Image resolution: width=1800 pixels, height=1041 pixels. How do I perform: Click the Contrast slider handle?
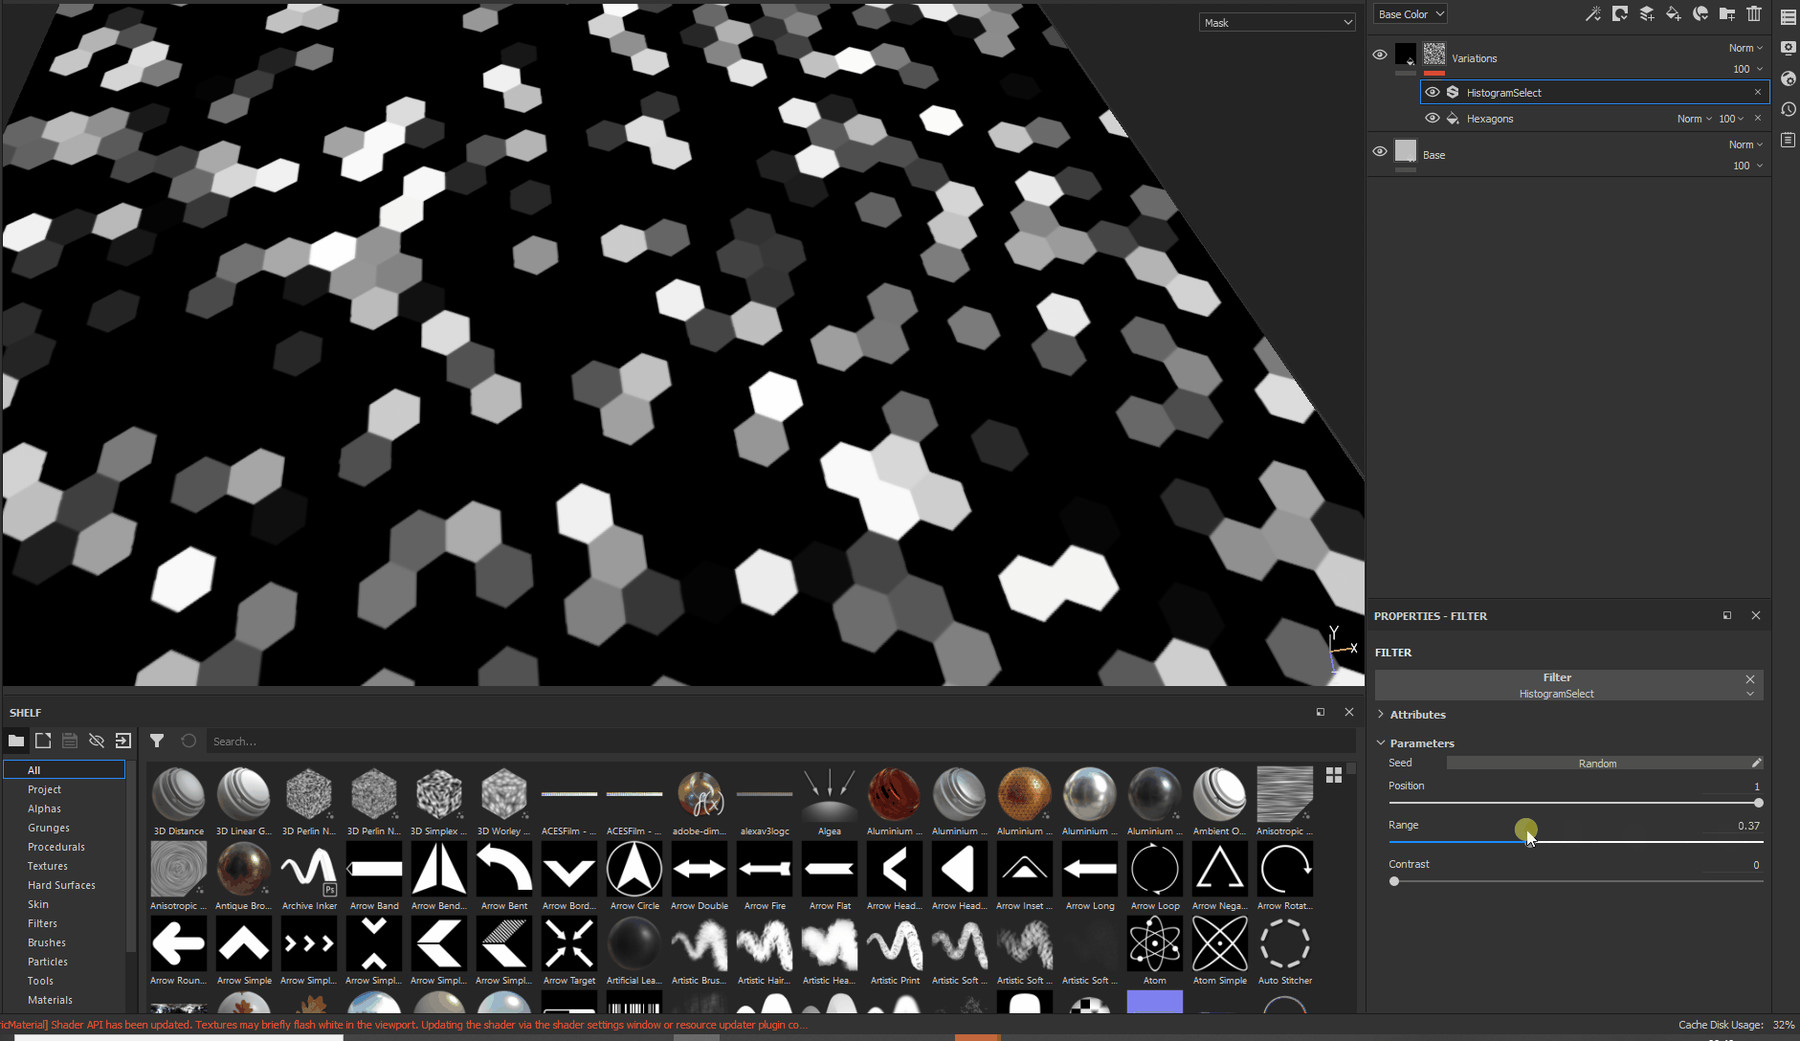pyautogui.click(x=1394, y=881)
